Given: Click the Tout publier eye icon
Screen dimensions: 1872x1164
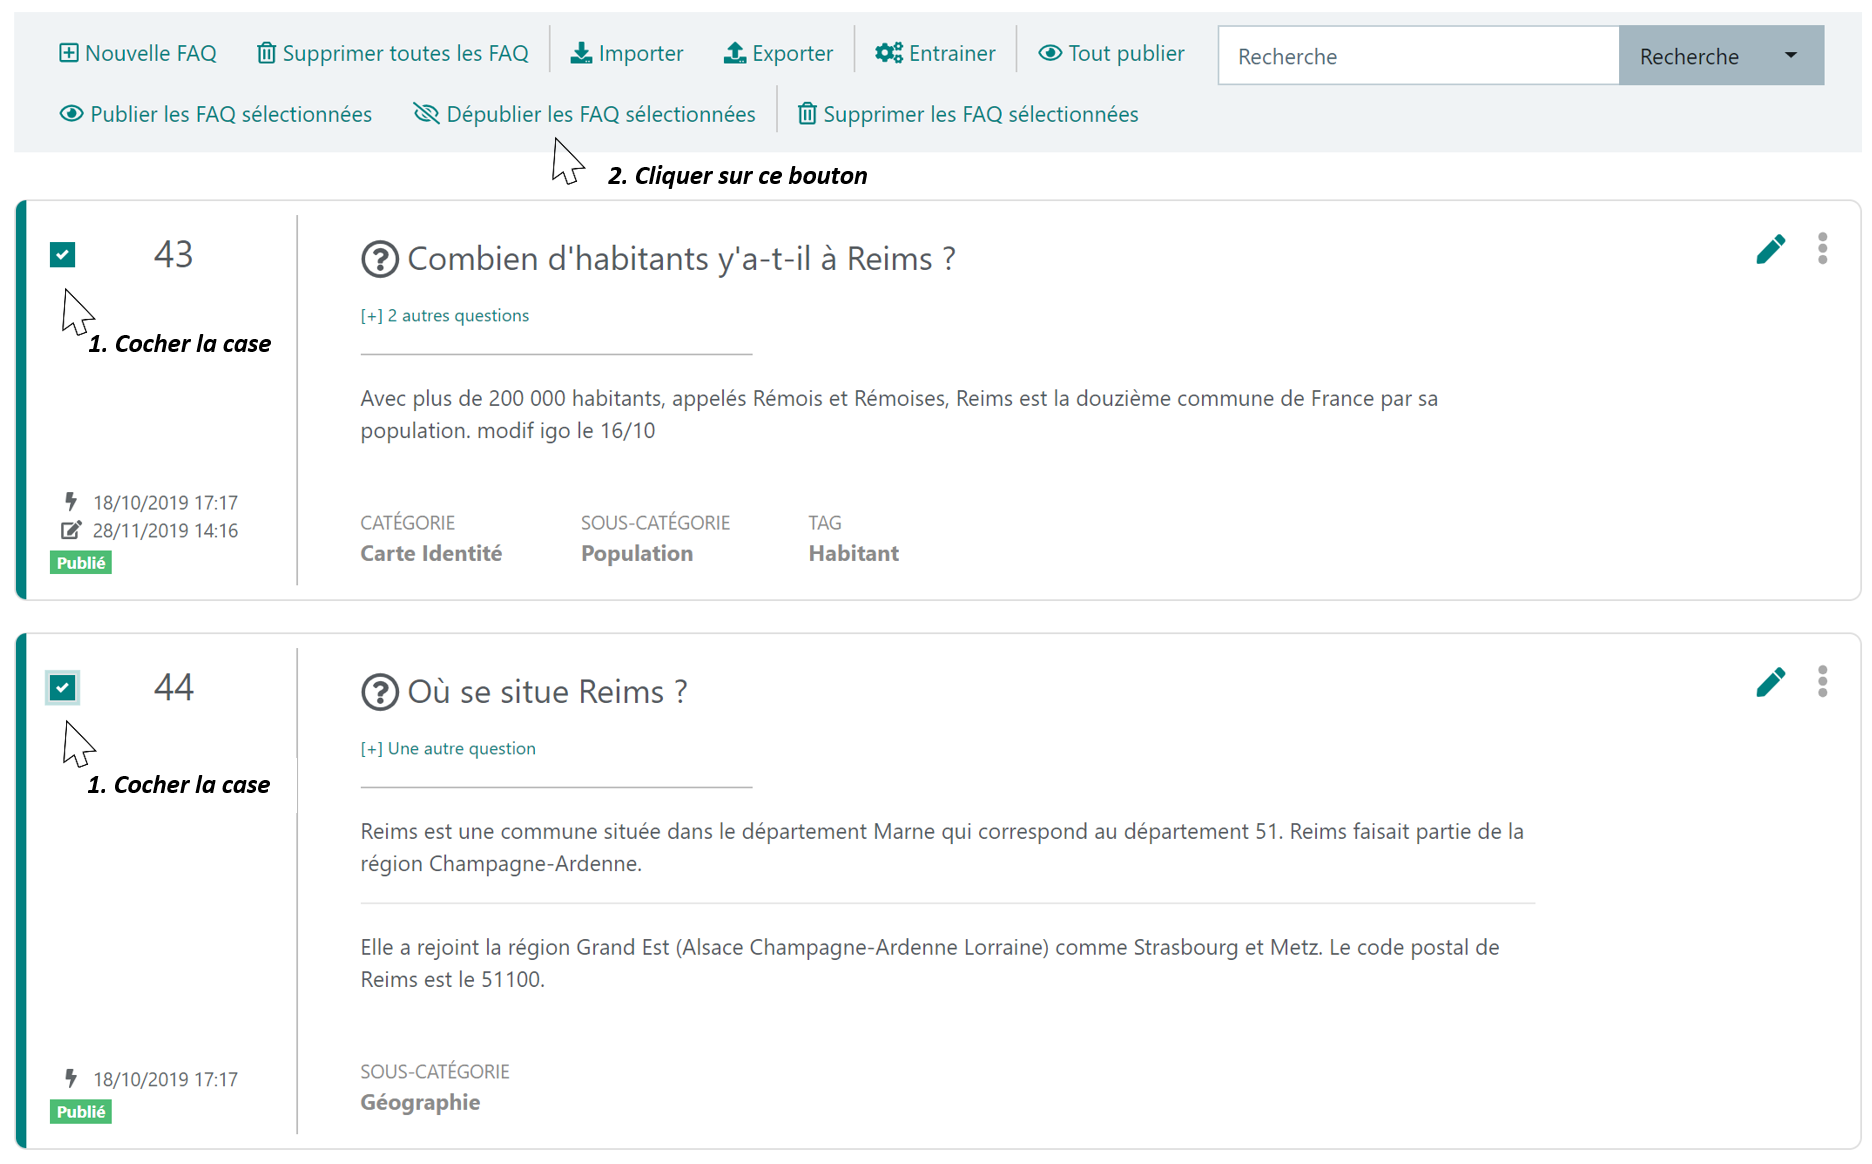Looking at the screenshot, I should (1050, 53).
